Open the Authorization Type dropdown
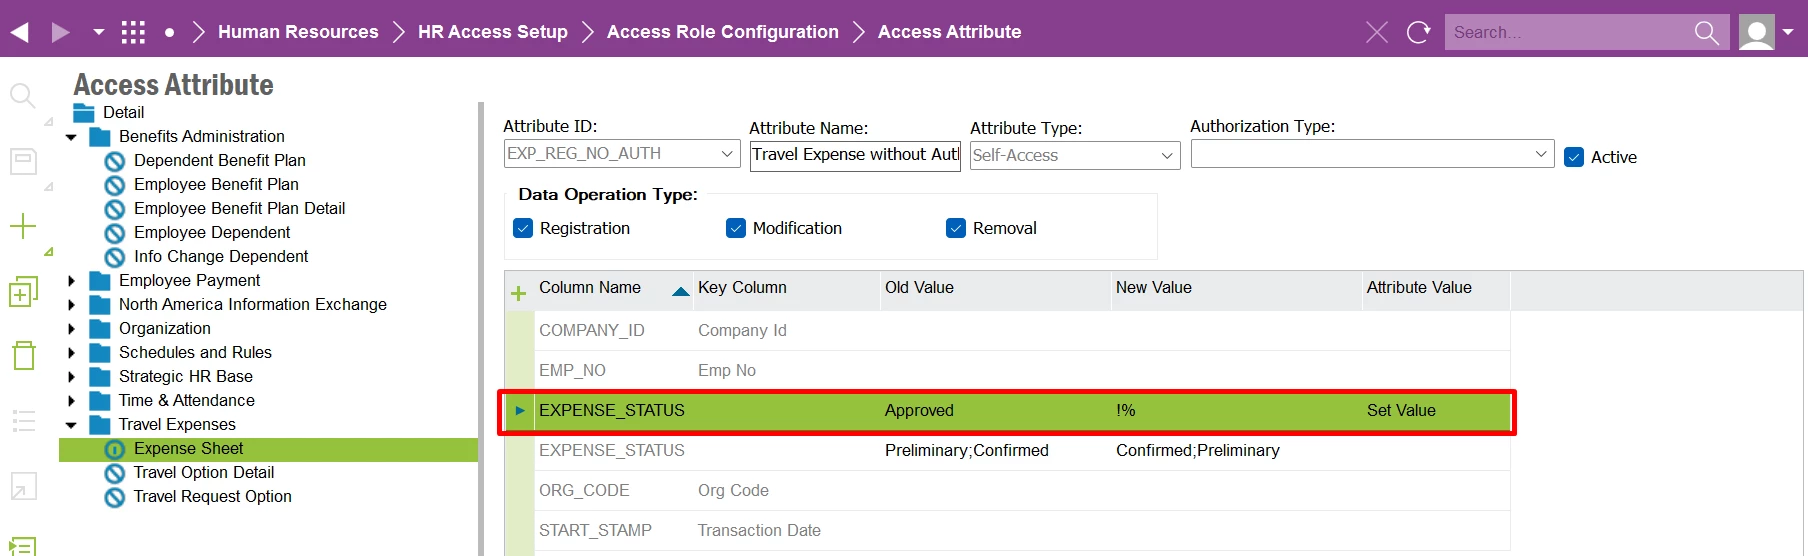1808x556 pixels. 1540,154
